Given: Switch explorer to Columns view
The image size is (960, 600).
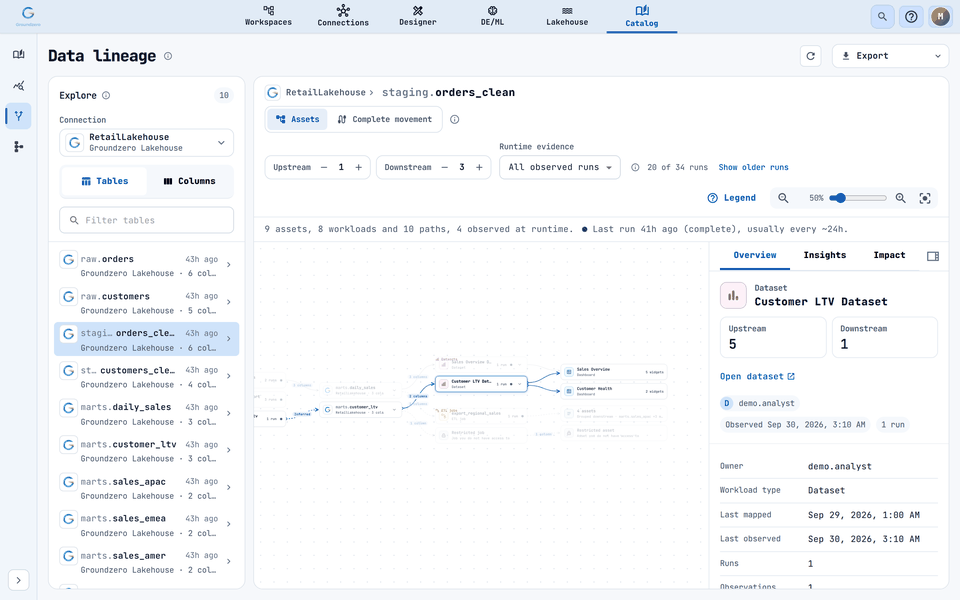Looking at the screenshot, I should (x=189, y=181).
